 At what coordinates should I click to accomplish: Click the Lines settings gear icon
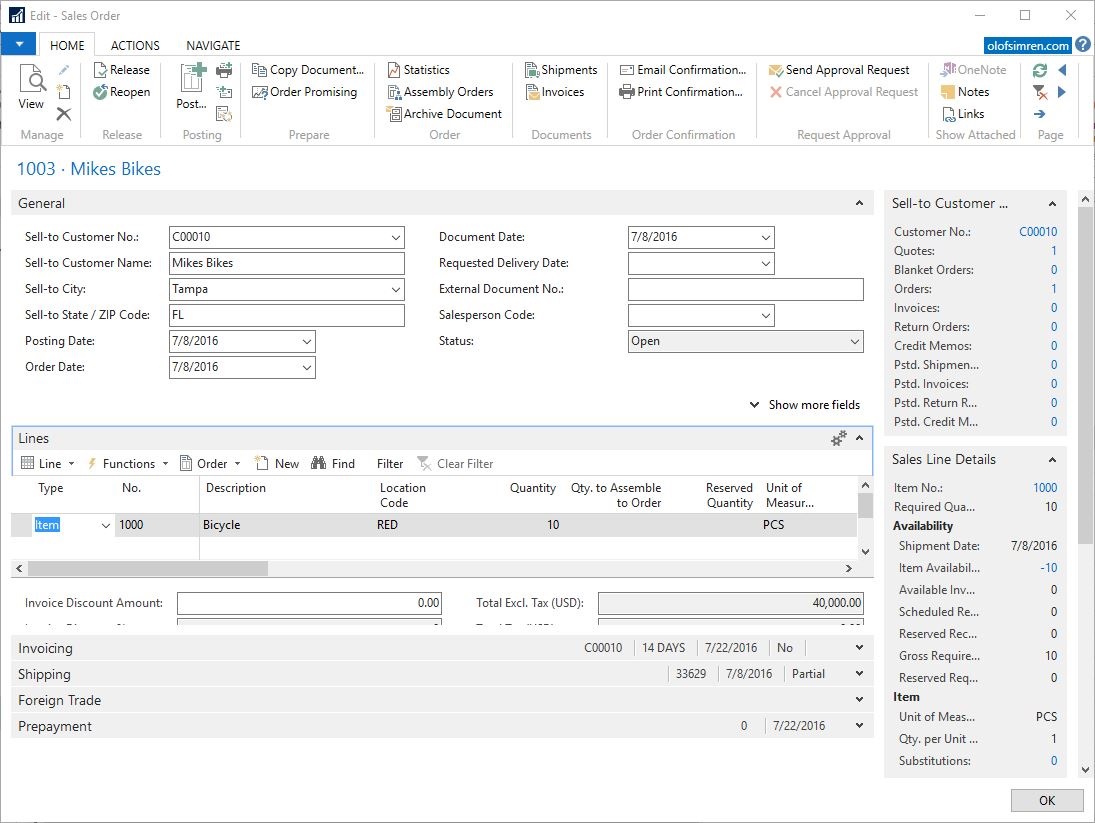point(838,438)
